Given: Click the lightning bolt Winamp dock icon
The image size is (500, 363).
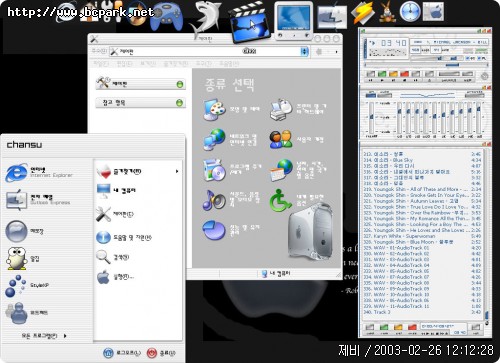Looking at the screenshot, I should click(x=362, y=12).
